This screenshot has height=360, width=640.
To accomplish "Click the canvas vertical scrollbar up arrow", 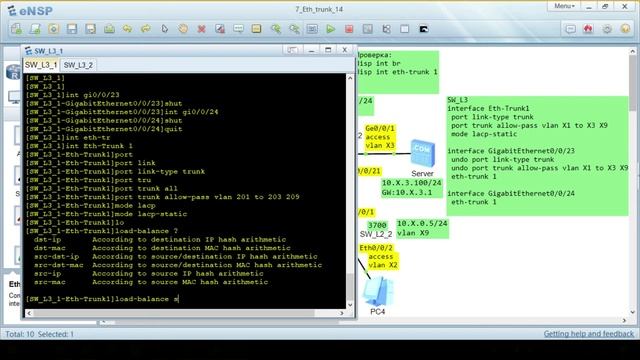I will pos(632,51).
